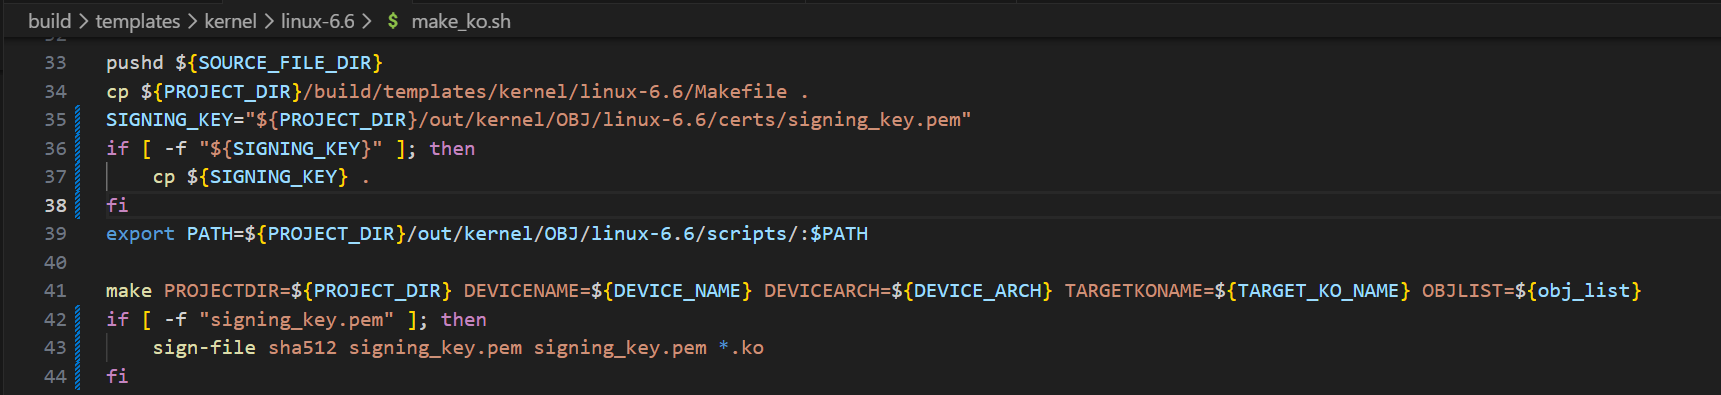Click line number 41 in the gutter
1721x395 pixels.
(55, 291)
